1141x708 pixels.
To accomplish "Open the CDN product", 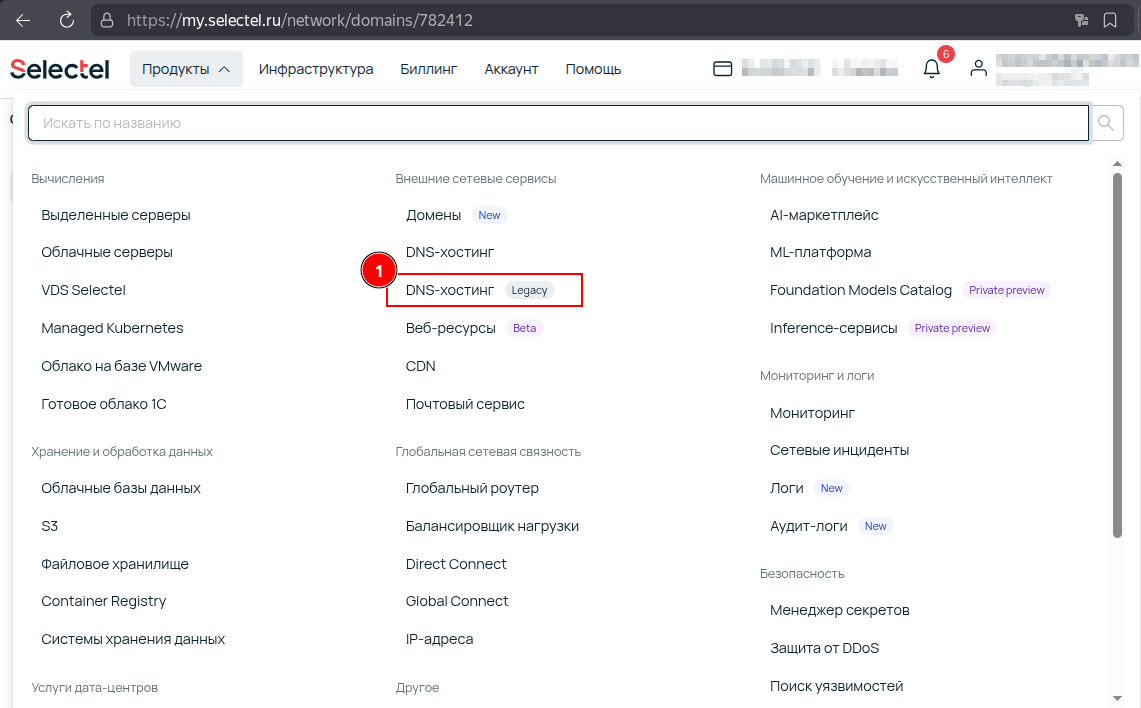I will (420, 366).
